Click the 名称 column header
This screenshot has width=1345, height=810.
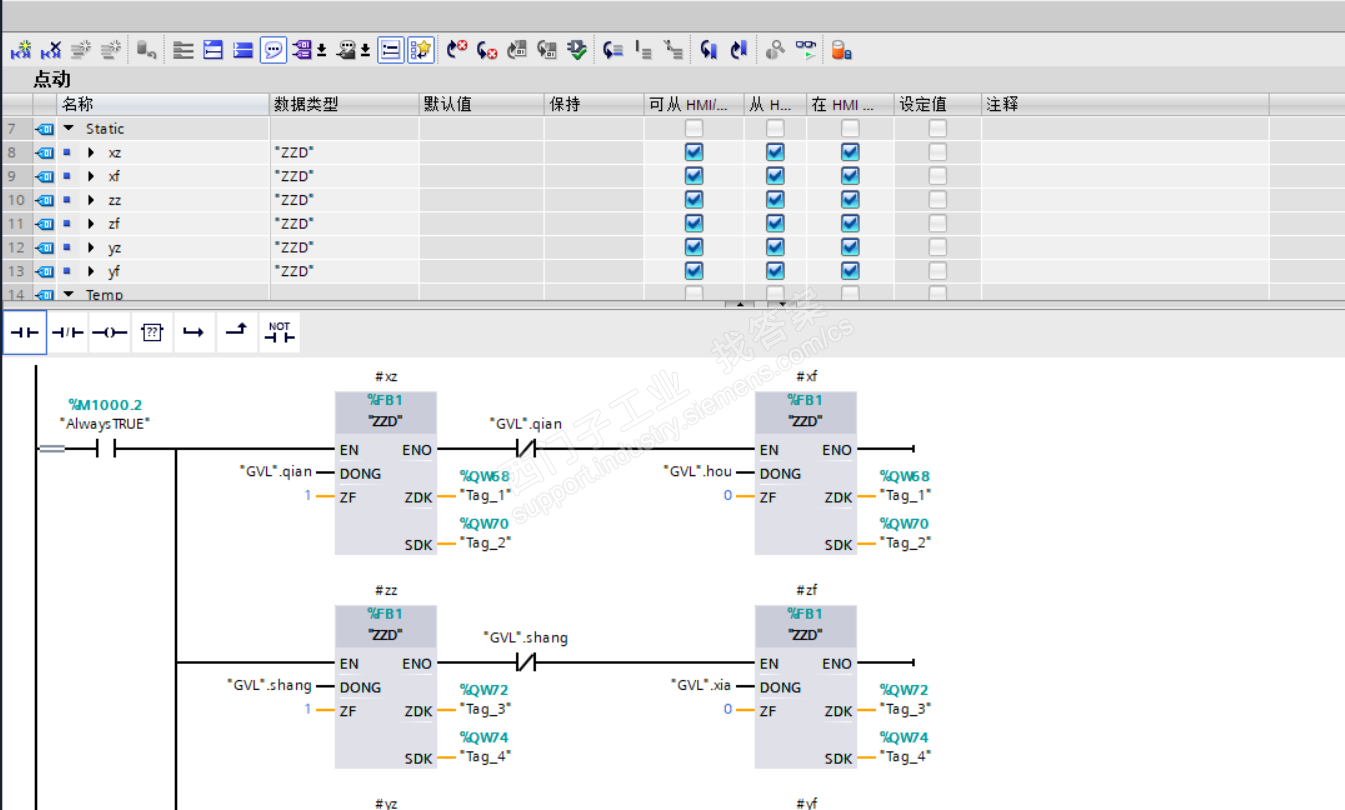164,104
